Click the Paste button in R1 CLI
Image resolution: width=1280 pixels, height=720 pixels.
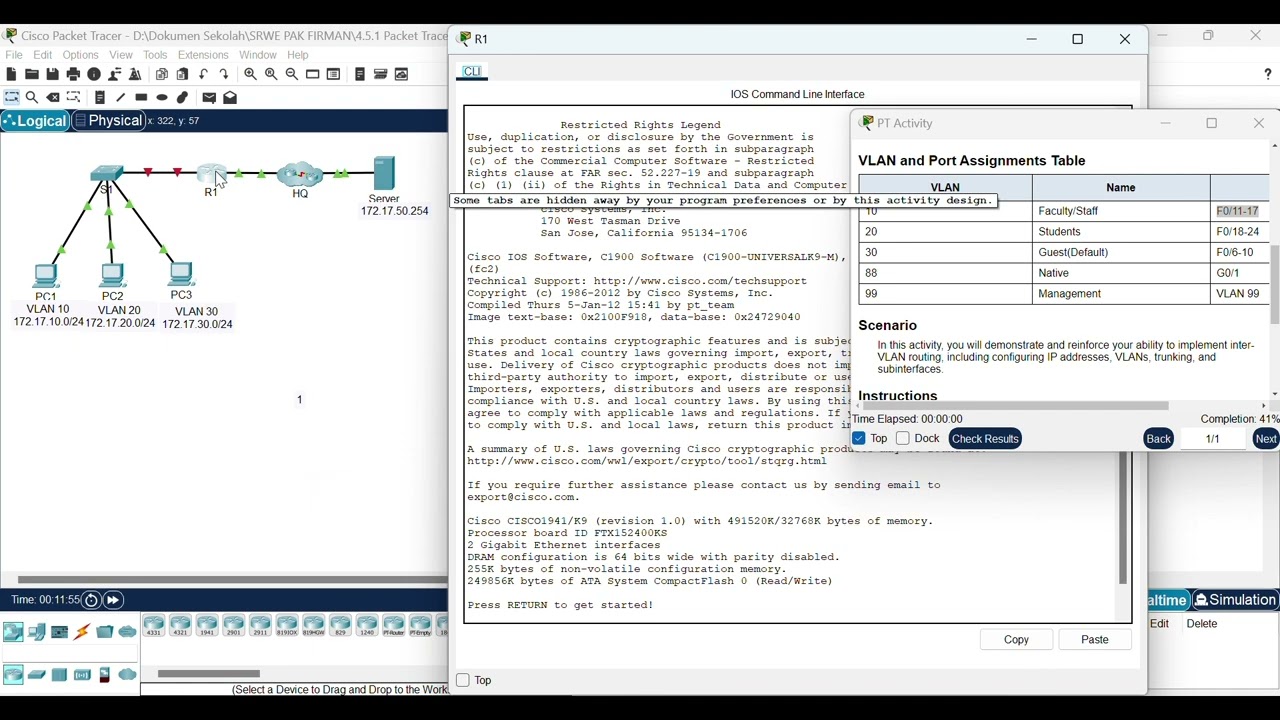tap(1095, 640)
